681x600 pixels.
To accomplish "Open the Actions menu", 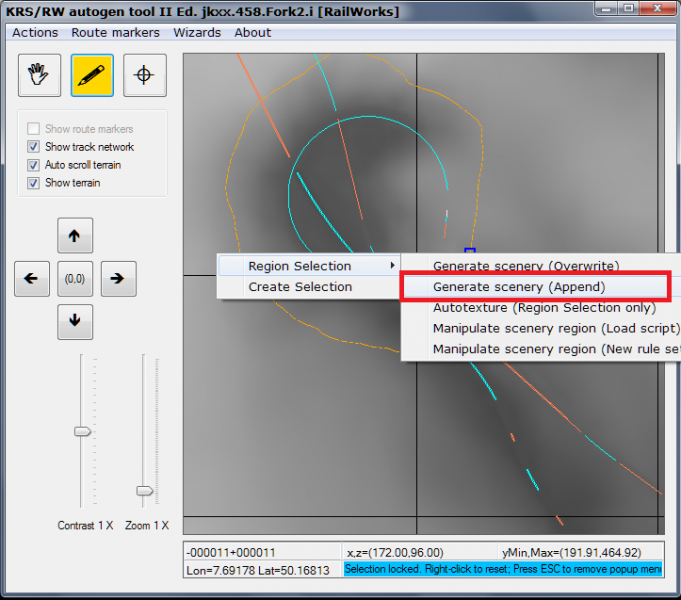I will 35,33.
